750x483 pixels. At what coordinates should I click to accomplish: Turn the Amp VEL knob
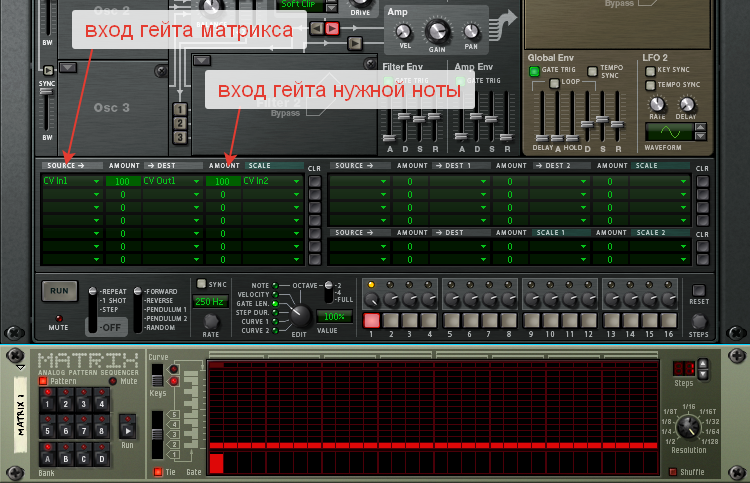click(x=404, y=32)
